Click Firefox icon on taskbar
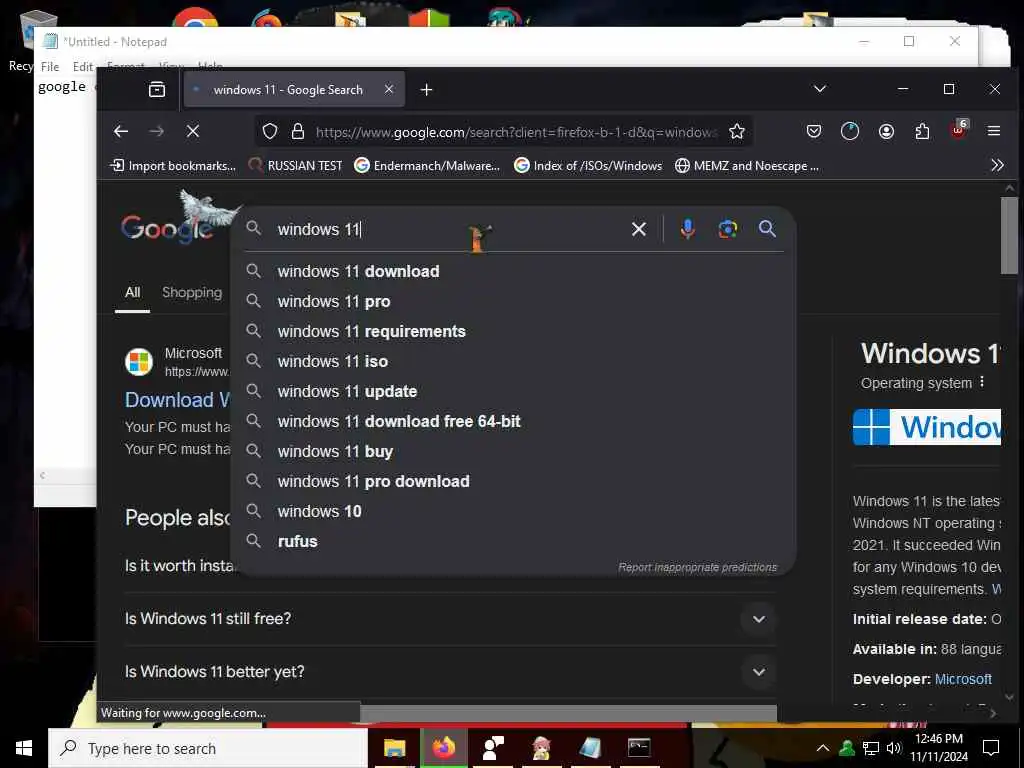The image size is (1024, 768). 443,748
